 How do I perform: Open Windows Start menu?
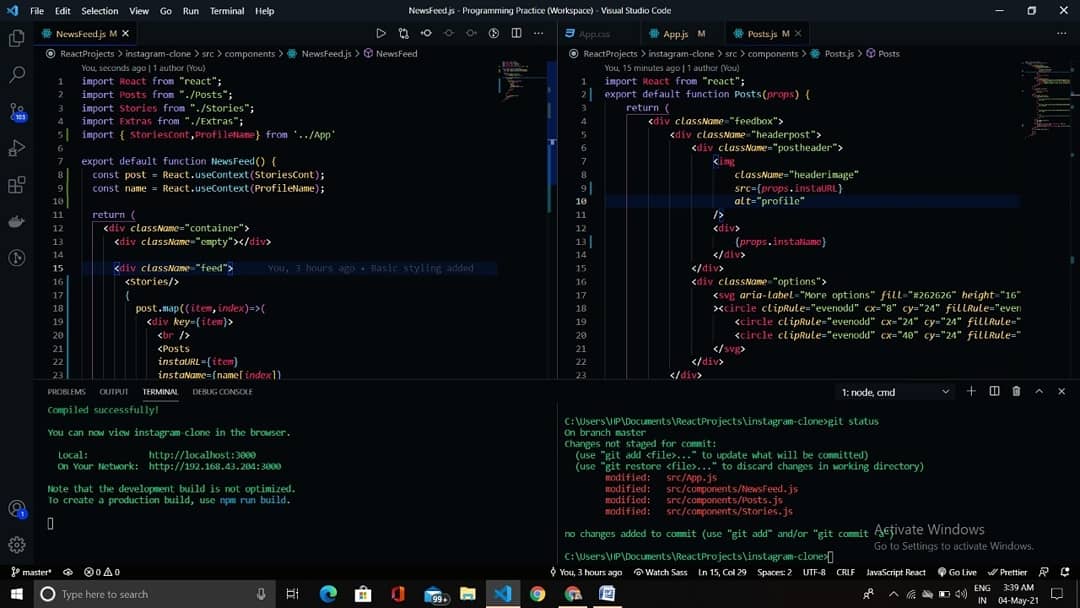pyautogui.click(x=17, y=594)
